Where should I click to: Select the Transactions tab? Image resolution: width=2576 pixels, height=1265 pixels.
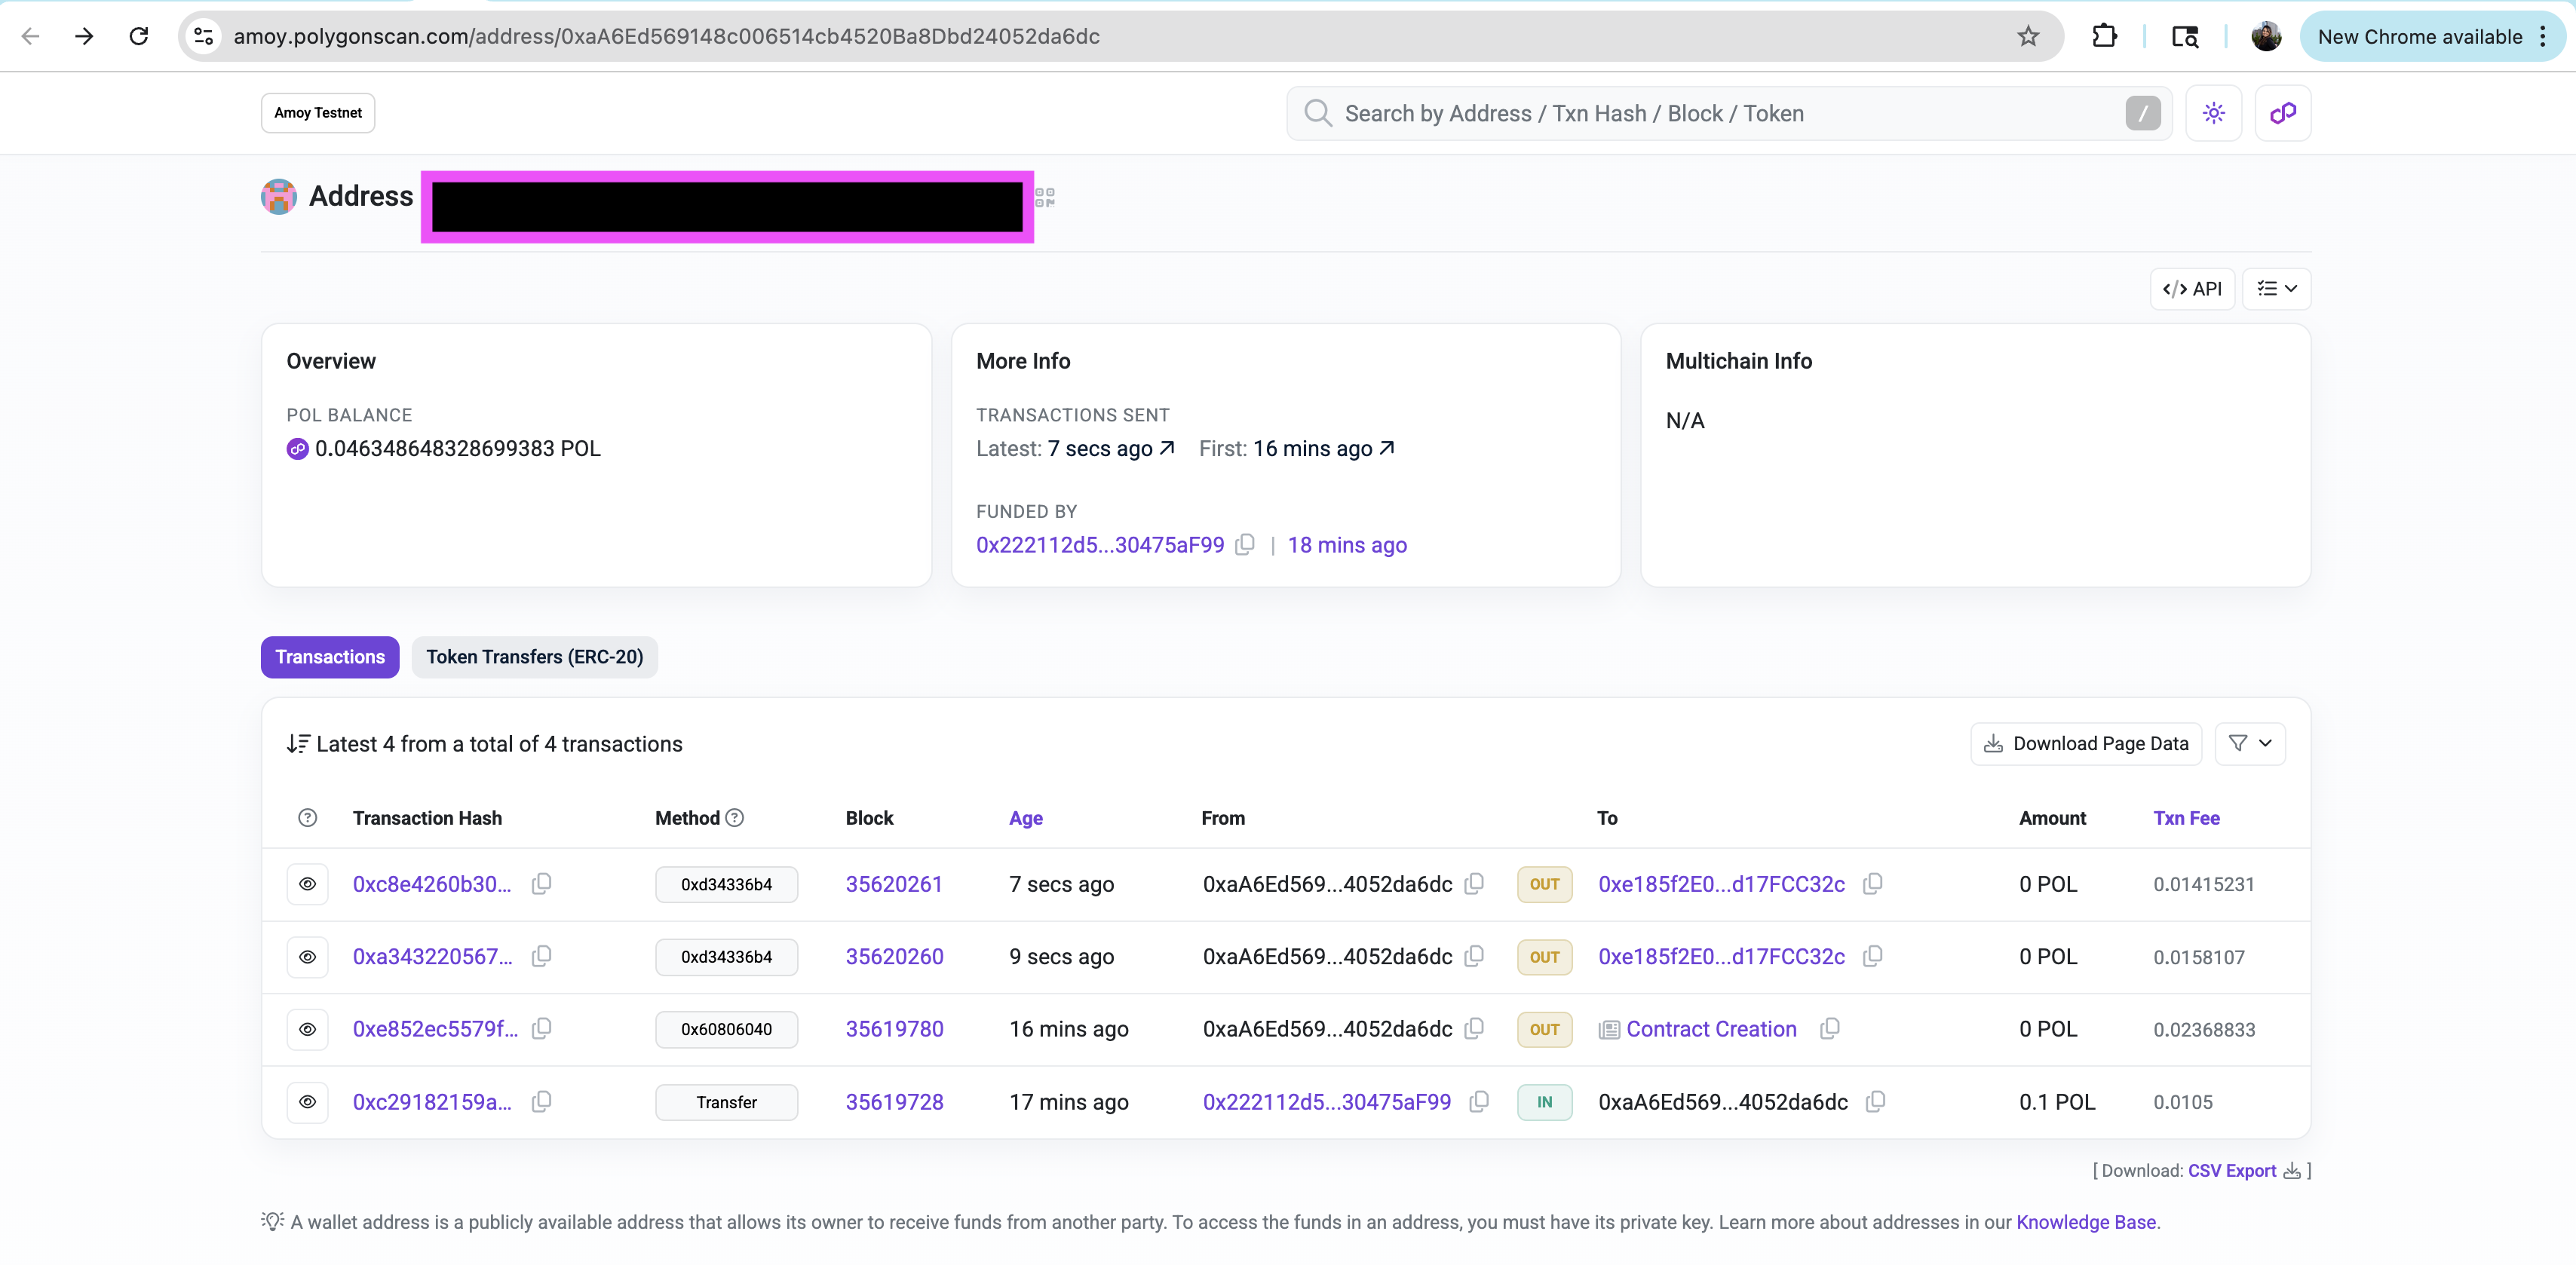coord(330,657)
